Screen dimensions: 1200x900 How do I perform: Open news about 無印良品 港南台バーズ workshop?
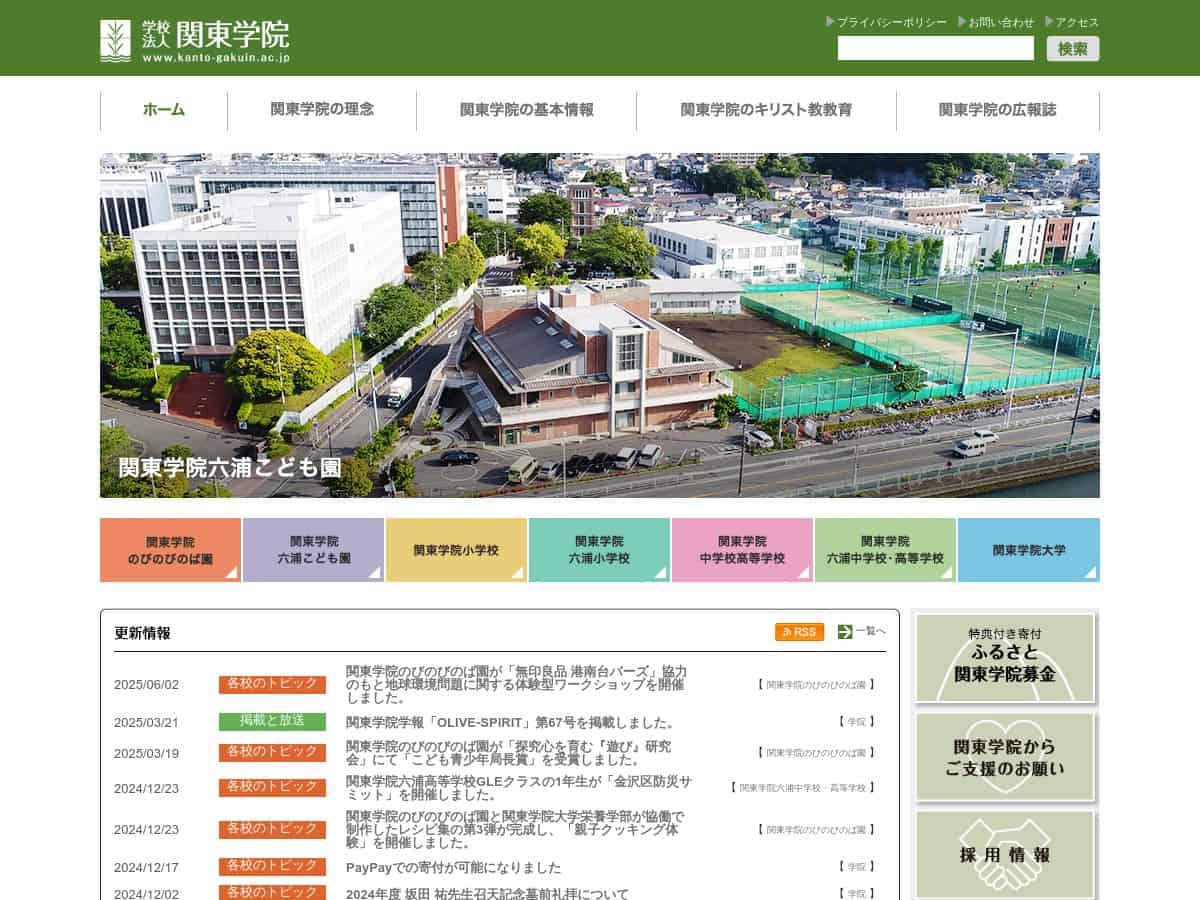click(x=516, y=685)
